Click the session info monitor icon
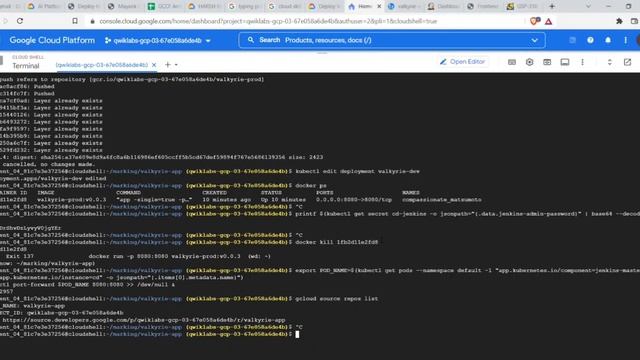The width and height of the screenshot is (640, 360). click(564, 62)
